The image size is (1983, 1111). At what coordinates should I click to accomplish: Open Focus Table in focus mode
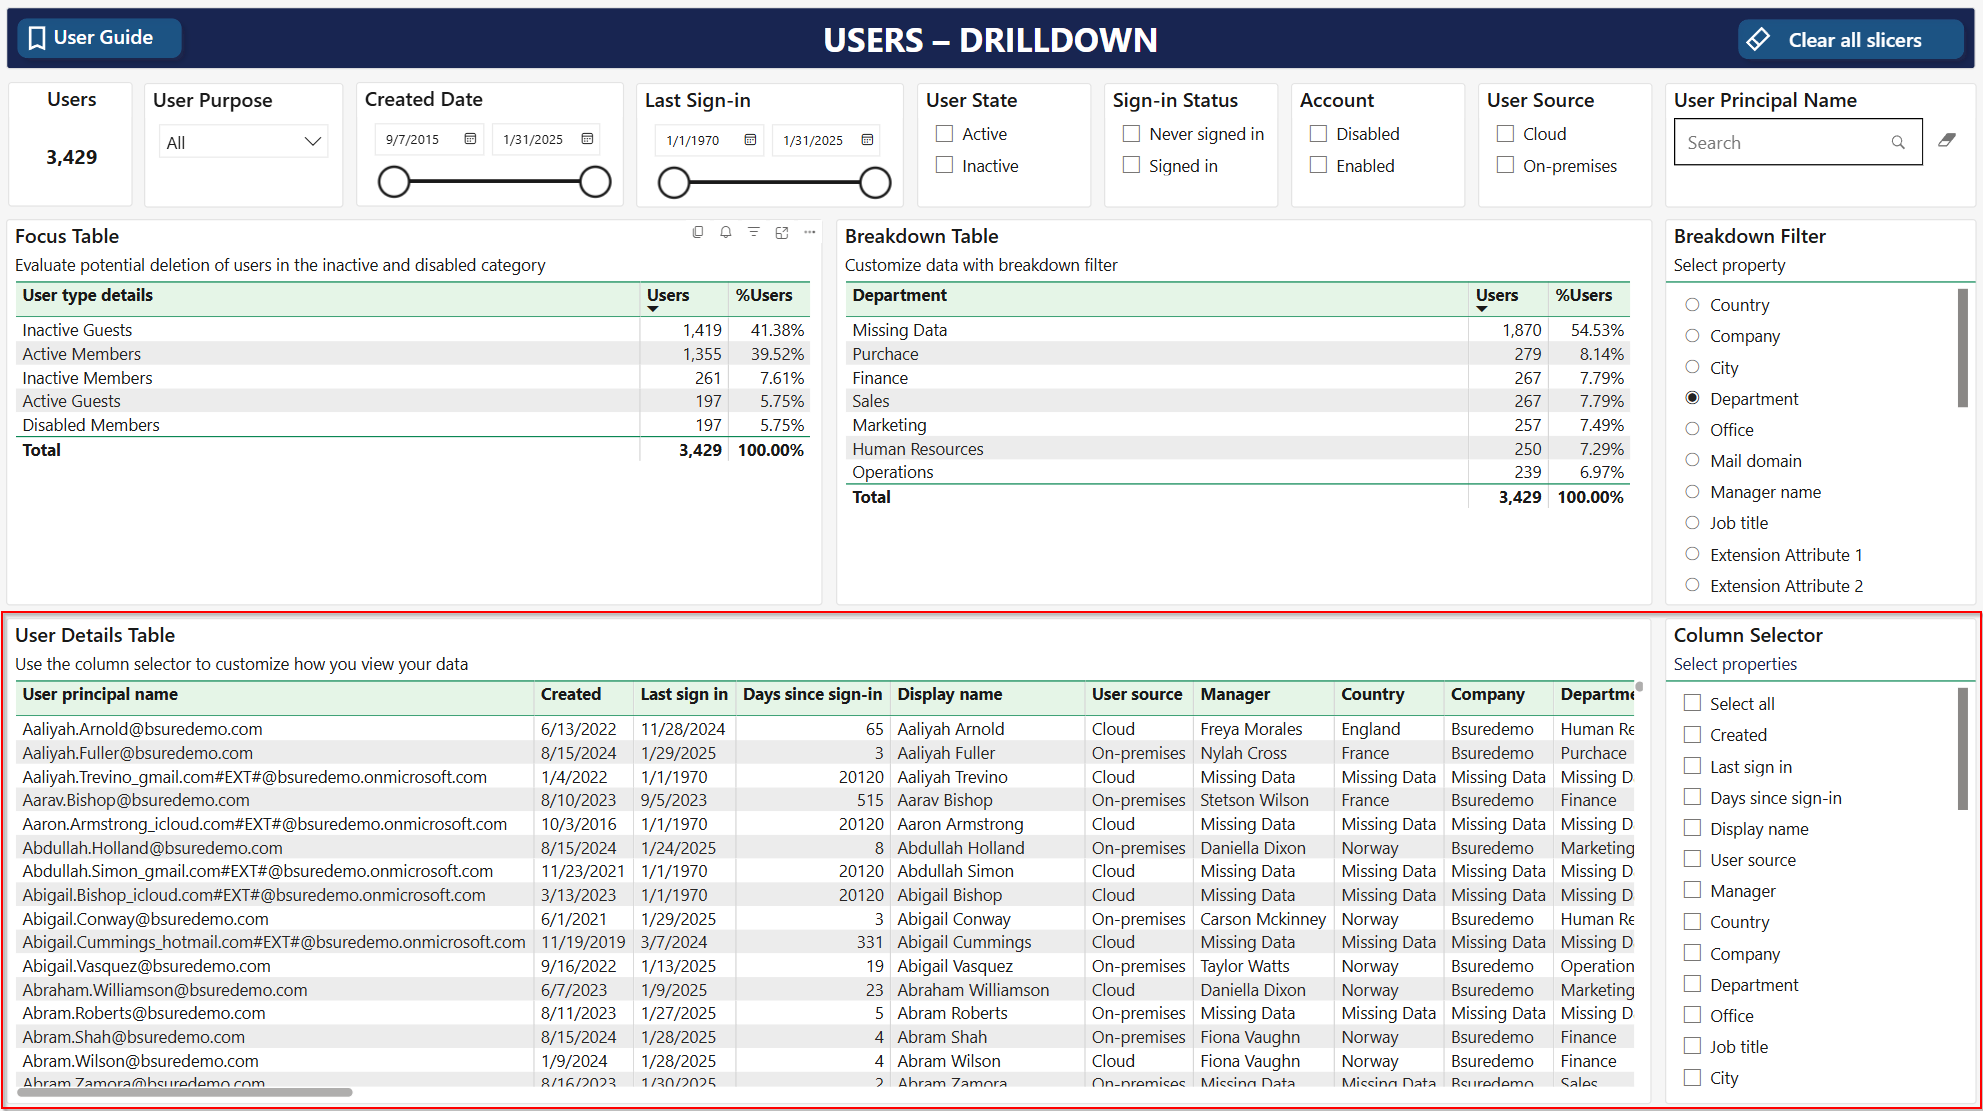tap(781, 232)
